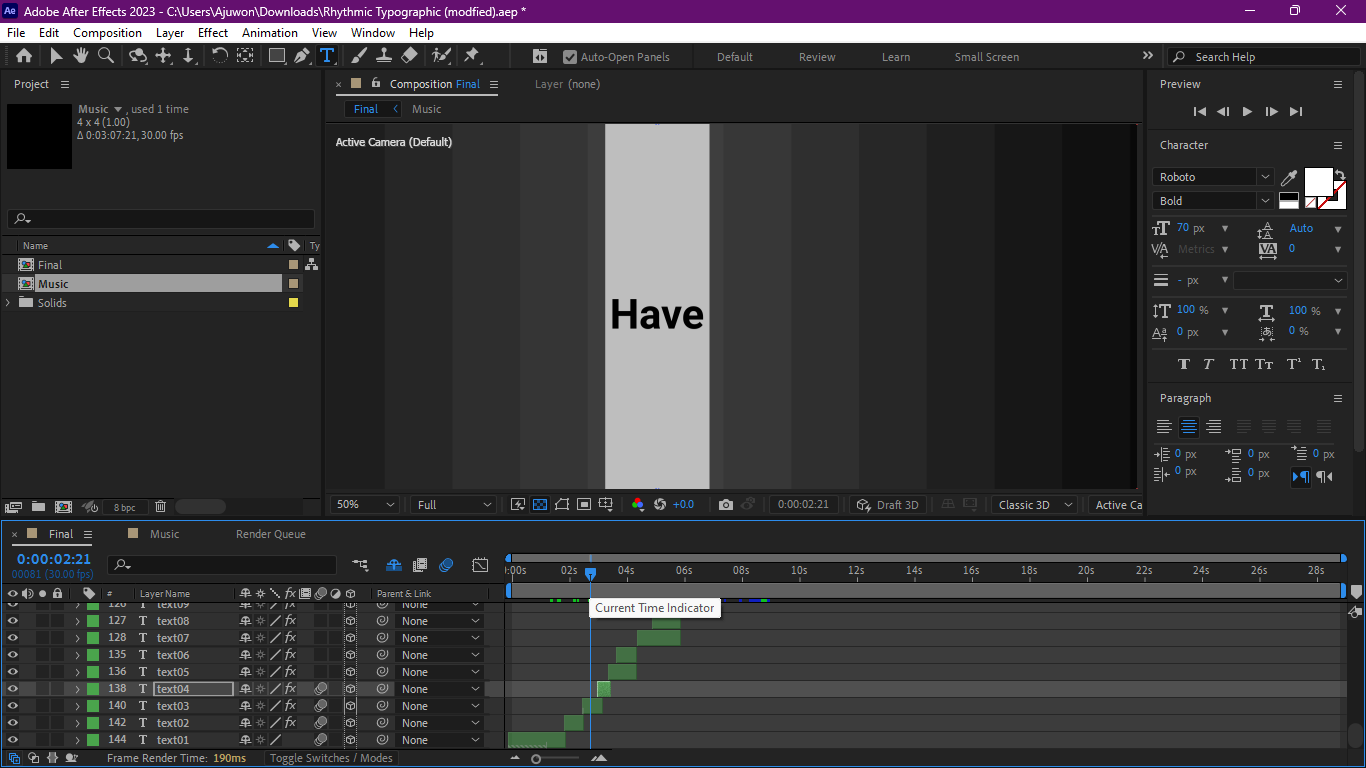The width and height of the screenshot is (1366, 768).
Task: Select the Hand tool
Action: (80, 56)
